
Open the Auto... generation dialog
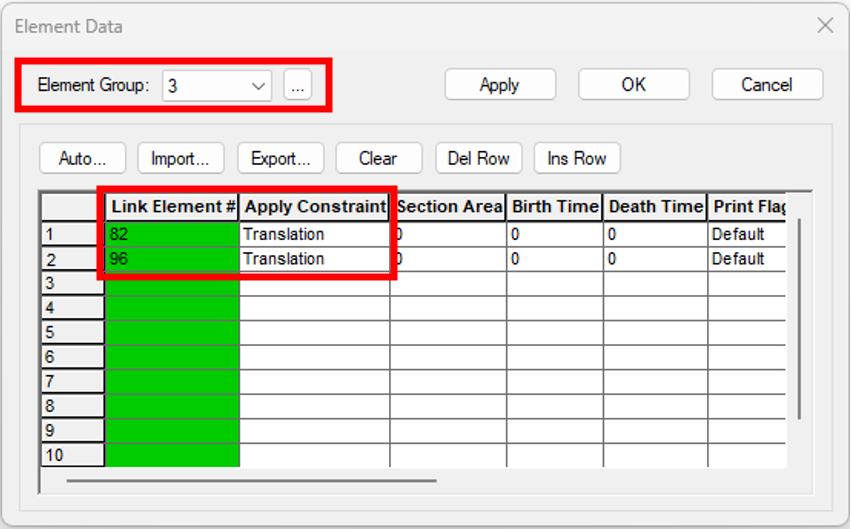pyautogui.click(x=82, y=158)
